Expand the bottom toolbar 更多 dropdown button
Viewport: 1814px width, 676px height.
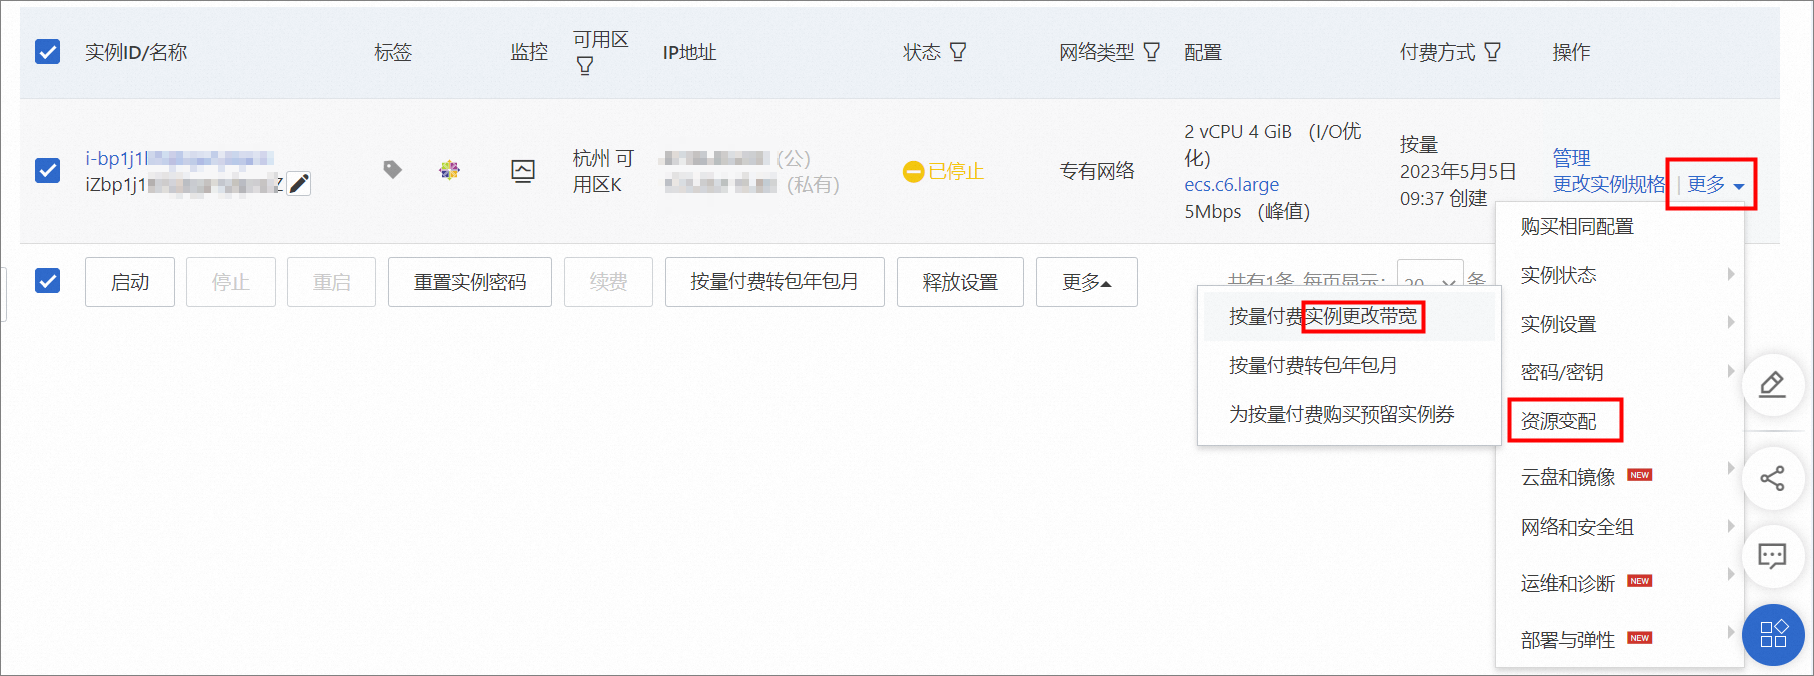1086,282
